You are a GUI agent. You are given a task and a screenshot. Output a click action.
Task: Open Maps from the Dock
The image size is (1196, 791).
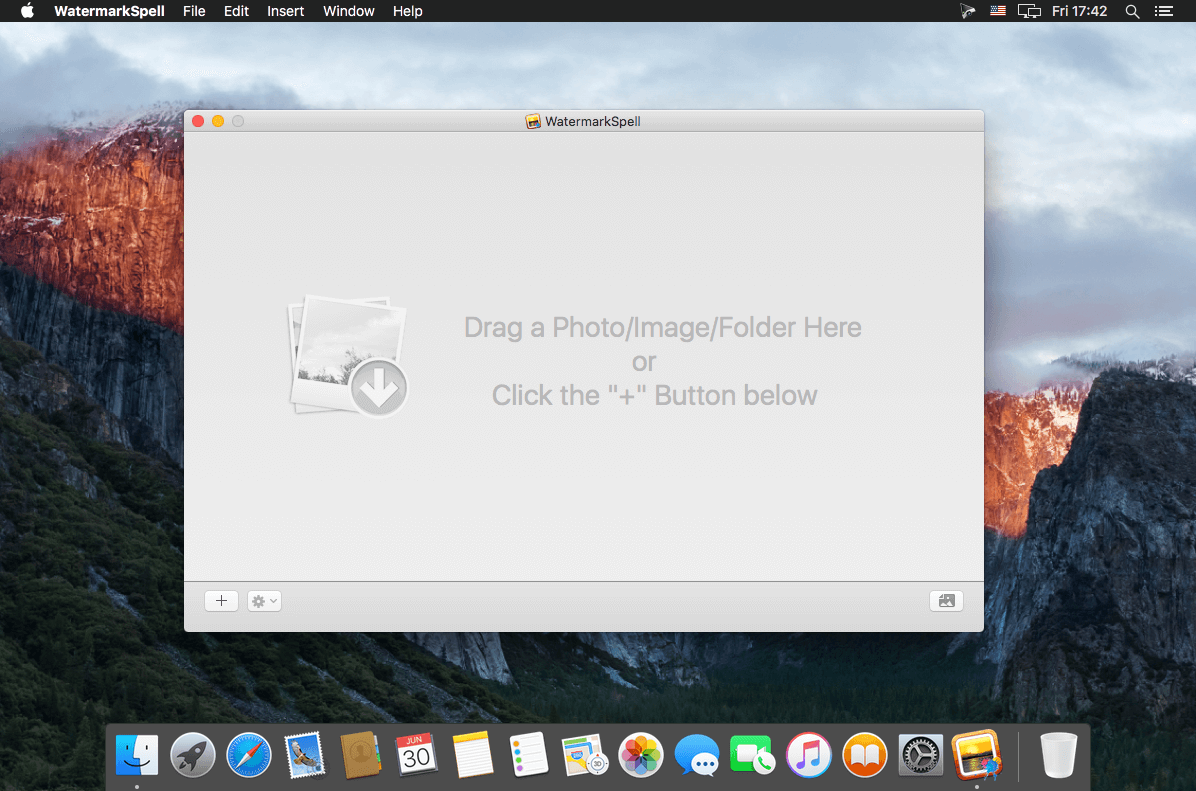pos(584,755)
